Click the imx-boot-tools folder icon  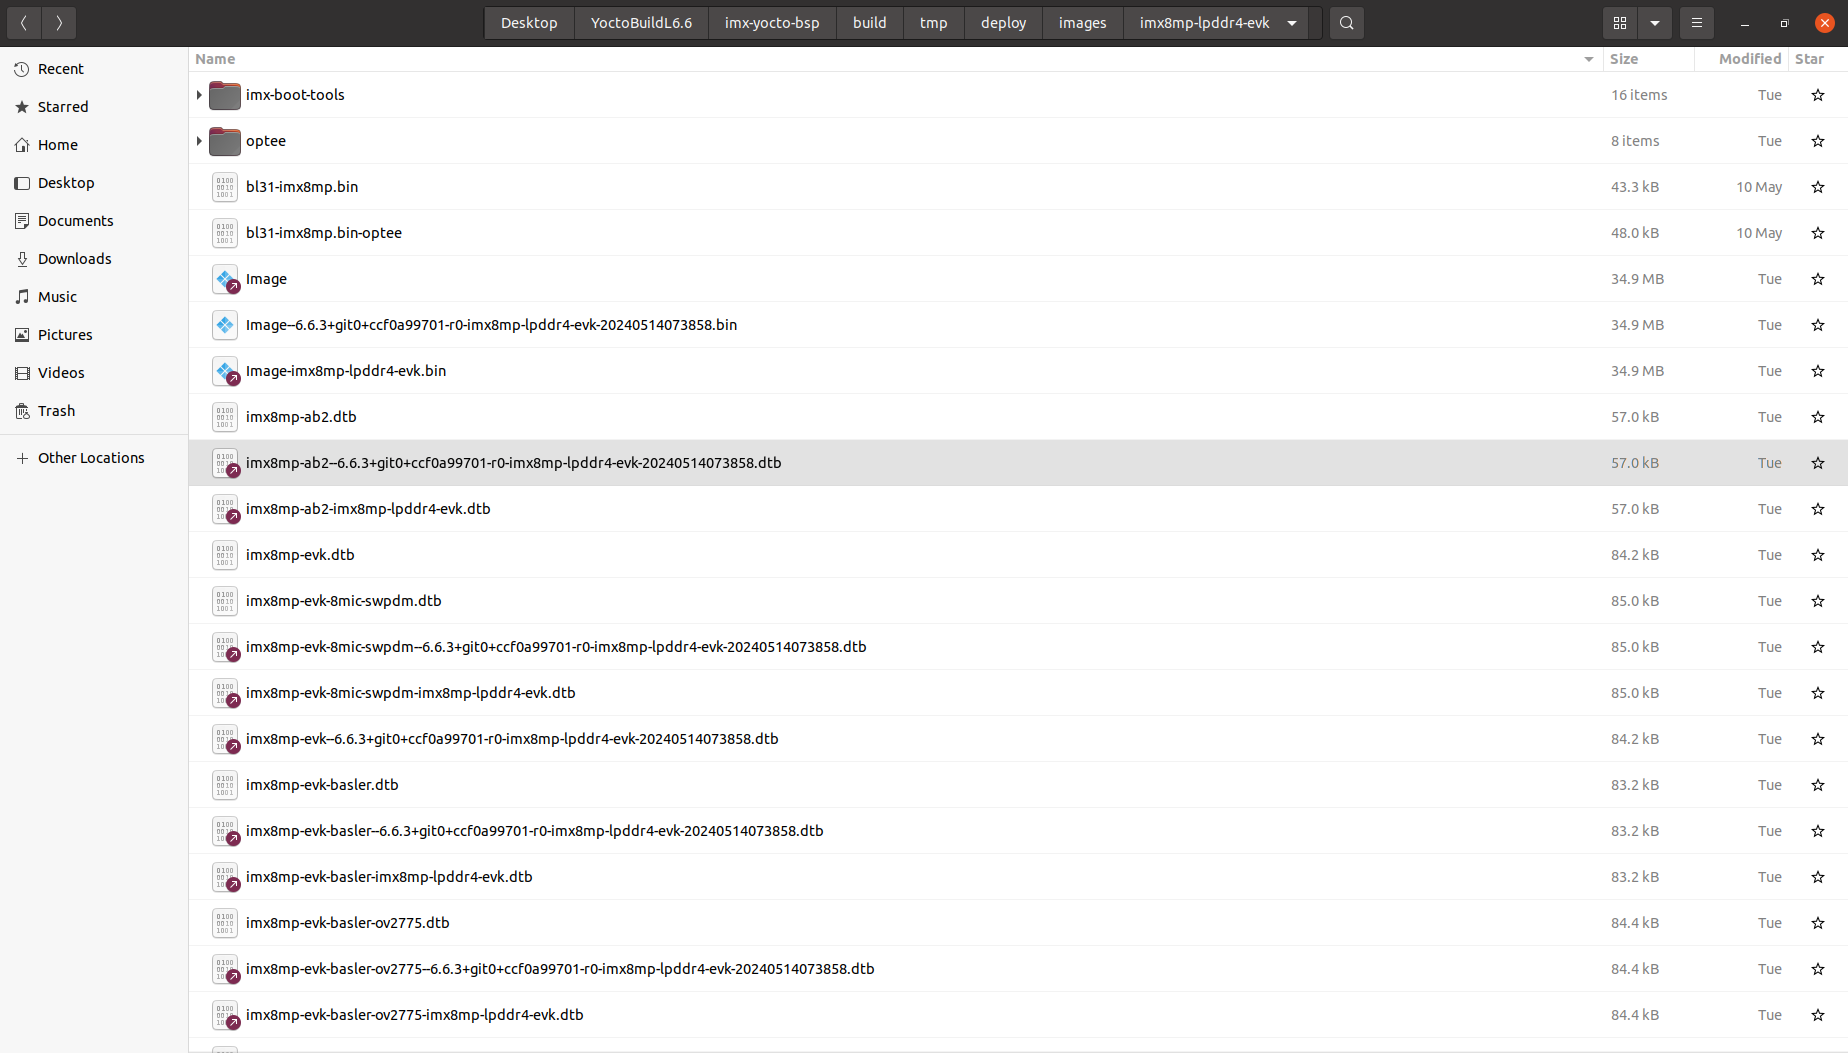[224, 95]
